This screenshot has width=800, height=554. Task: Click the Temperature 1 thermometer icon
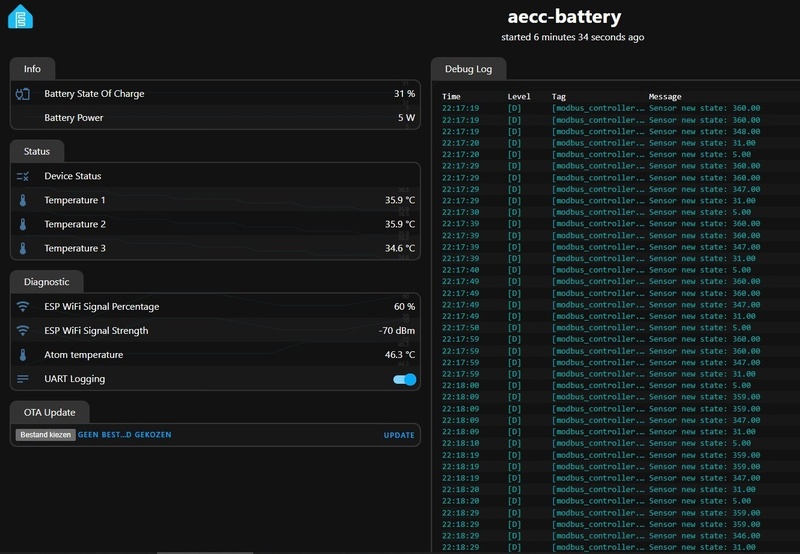point(23,200)
